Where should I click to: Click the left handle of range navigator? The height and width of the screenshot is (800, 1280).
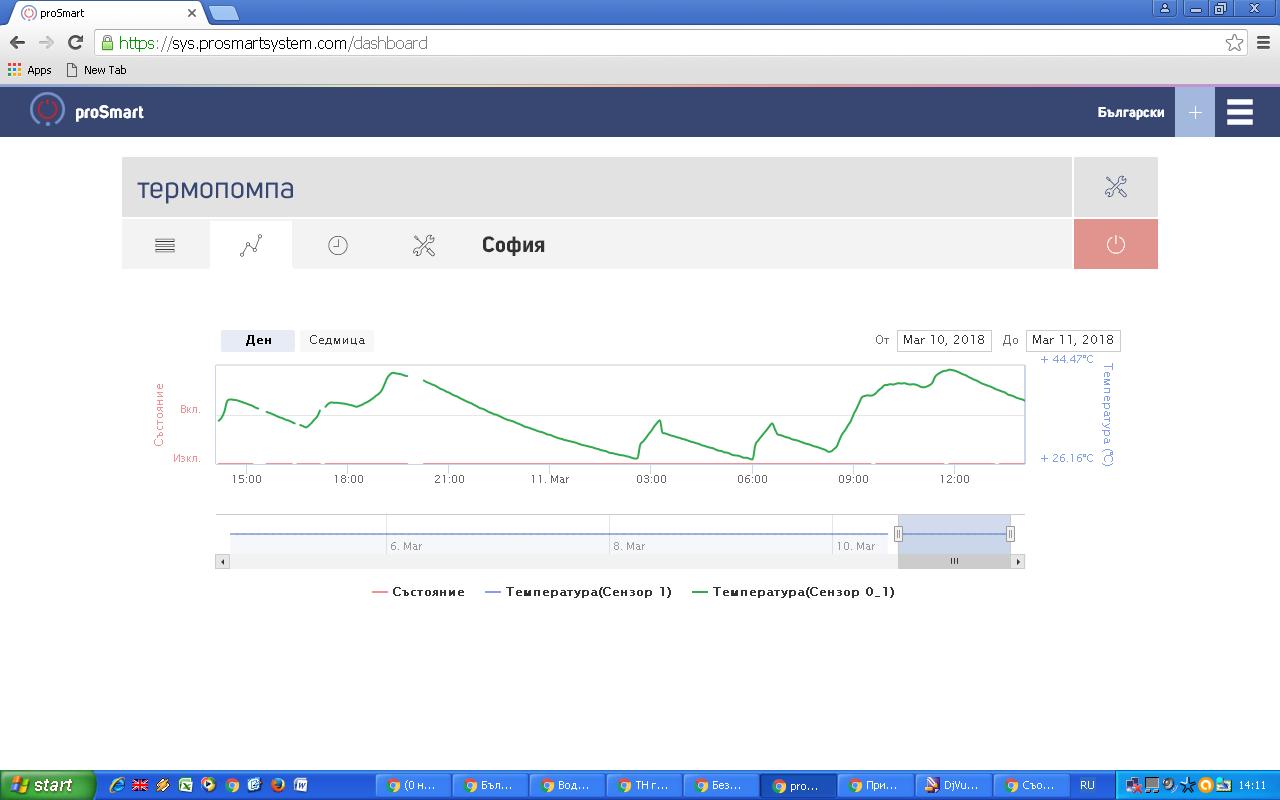click(x=898, y=534)
